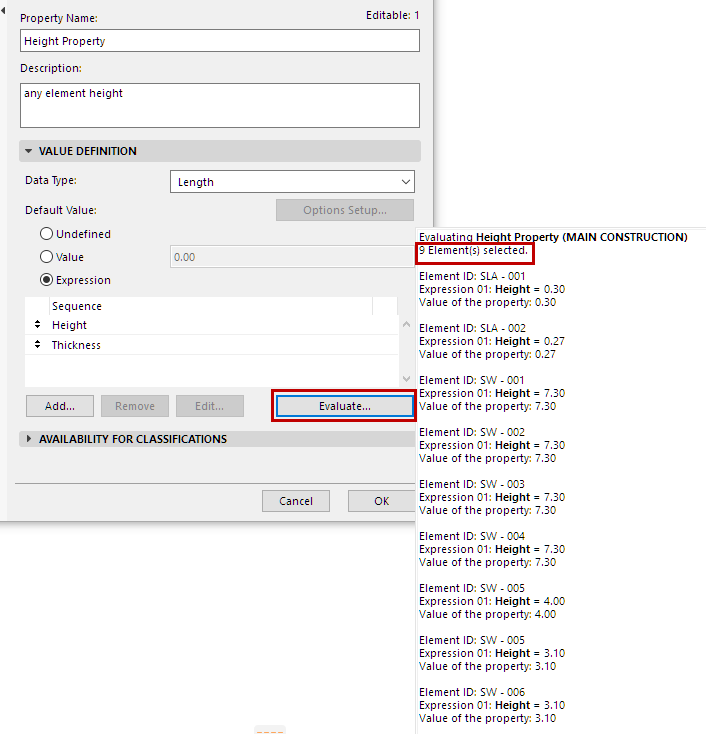
Task: Click the 'Element ID: SW - 004' line
Action: tap(472, 536)
